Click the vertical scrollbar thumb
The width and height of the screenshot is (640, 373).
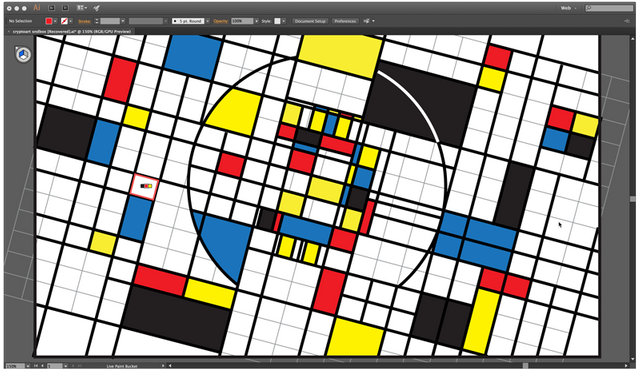point(633,199)
